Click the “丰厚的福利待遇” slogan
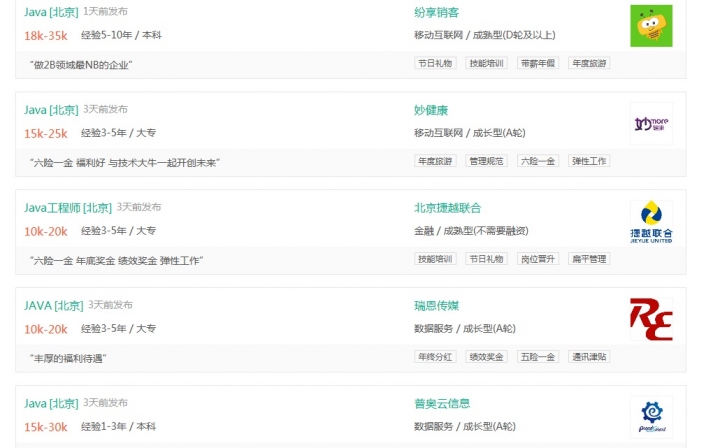The width and height of the screenshot is (720, 448). click(x=68, y=358)
